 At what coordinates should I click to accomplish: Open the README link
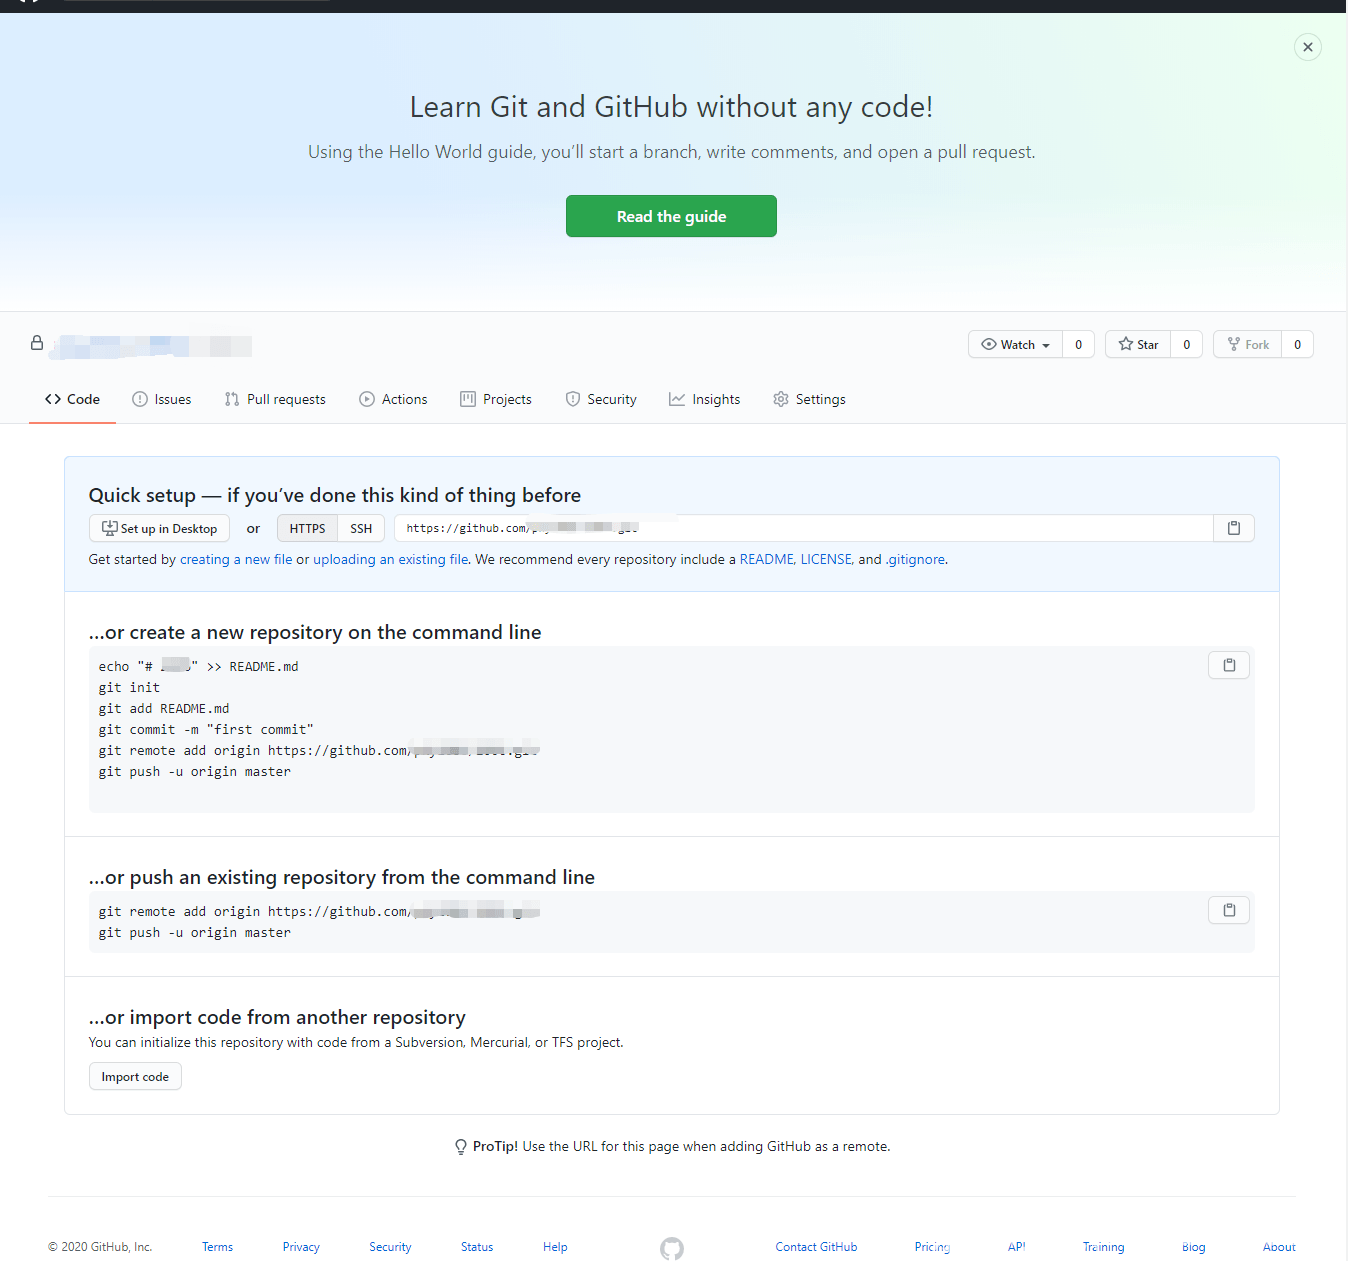pos(766,559)
